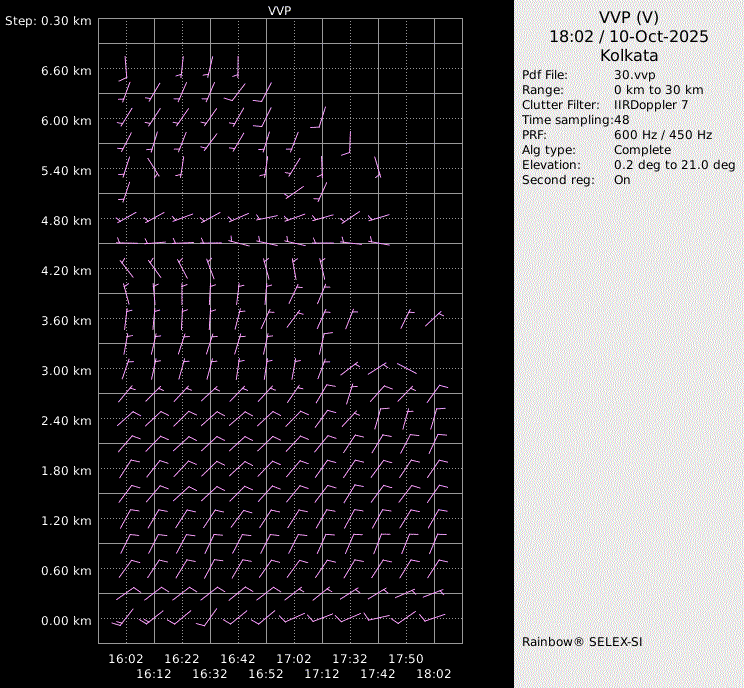
Task: Click the PRF value '600 Hz / 450 Hz'
Action: [663, 135]
